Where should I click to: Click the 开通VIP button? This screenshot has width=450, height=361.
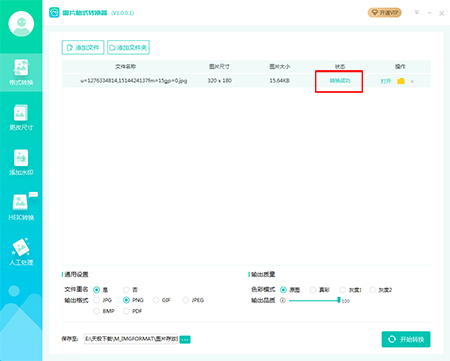pos(384,13)
